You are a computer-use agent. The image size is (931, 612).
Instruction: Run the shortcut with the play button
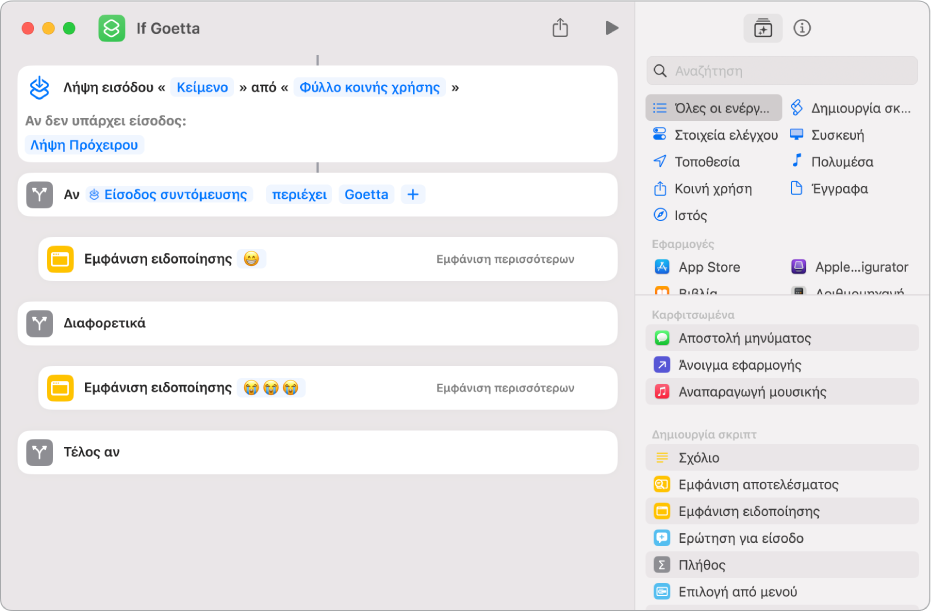612,28
